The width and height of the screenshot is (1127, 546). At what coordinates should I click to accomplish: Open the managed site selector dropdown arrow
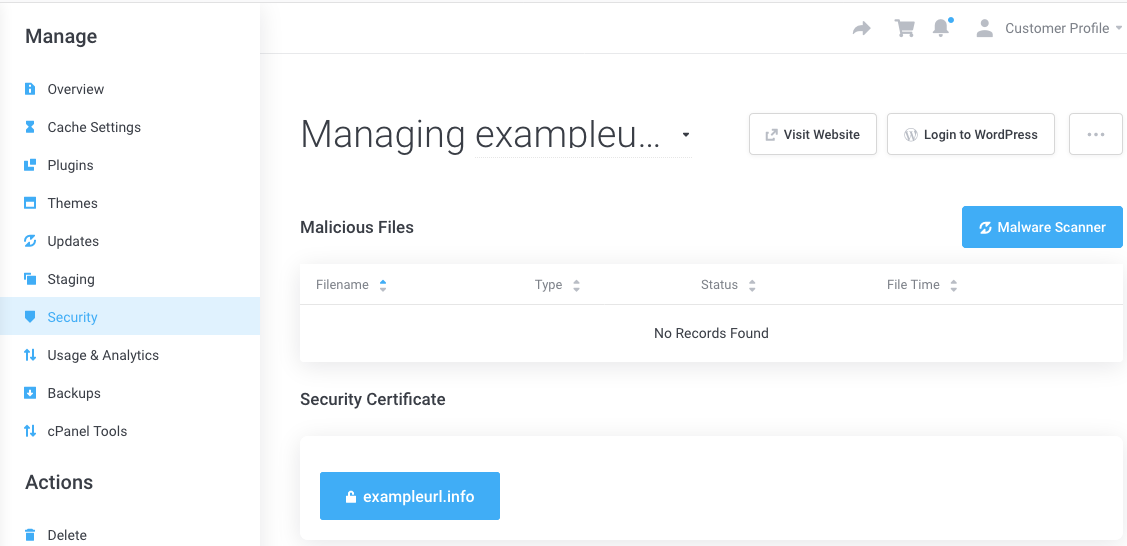click(686, 135)
